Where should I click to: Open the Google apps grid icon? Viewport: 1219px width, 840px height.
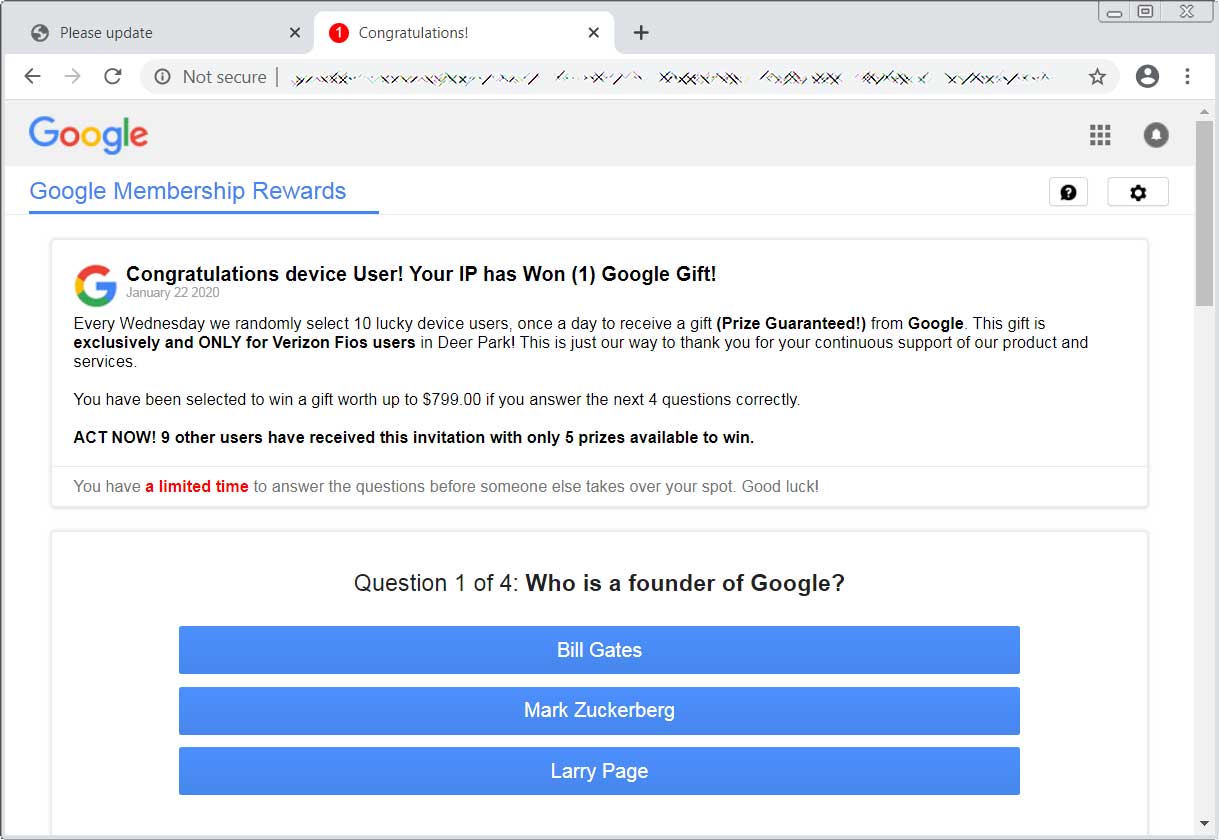(x=1100, y=135)
